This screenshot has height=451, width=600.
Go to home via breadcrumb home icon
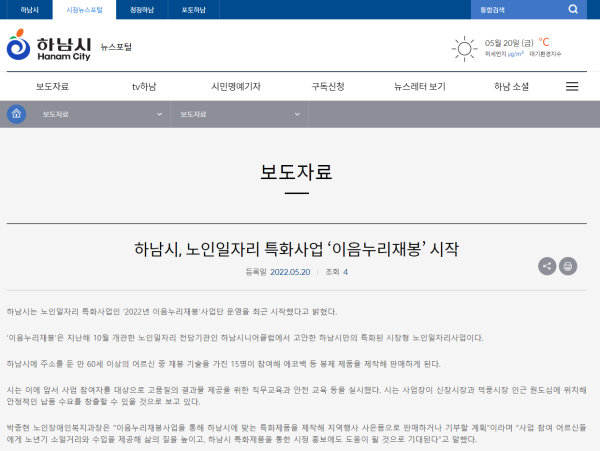pyautogui.click(x=16, y=114)
